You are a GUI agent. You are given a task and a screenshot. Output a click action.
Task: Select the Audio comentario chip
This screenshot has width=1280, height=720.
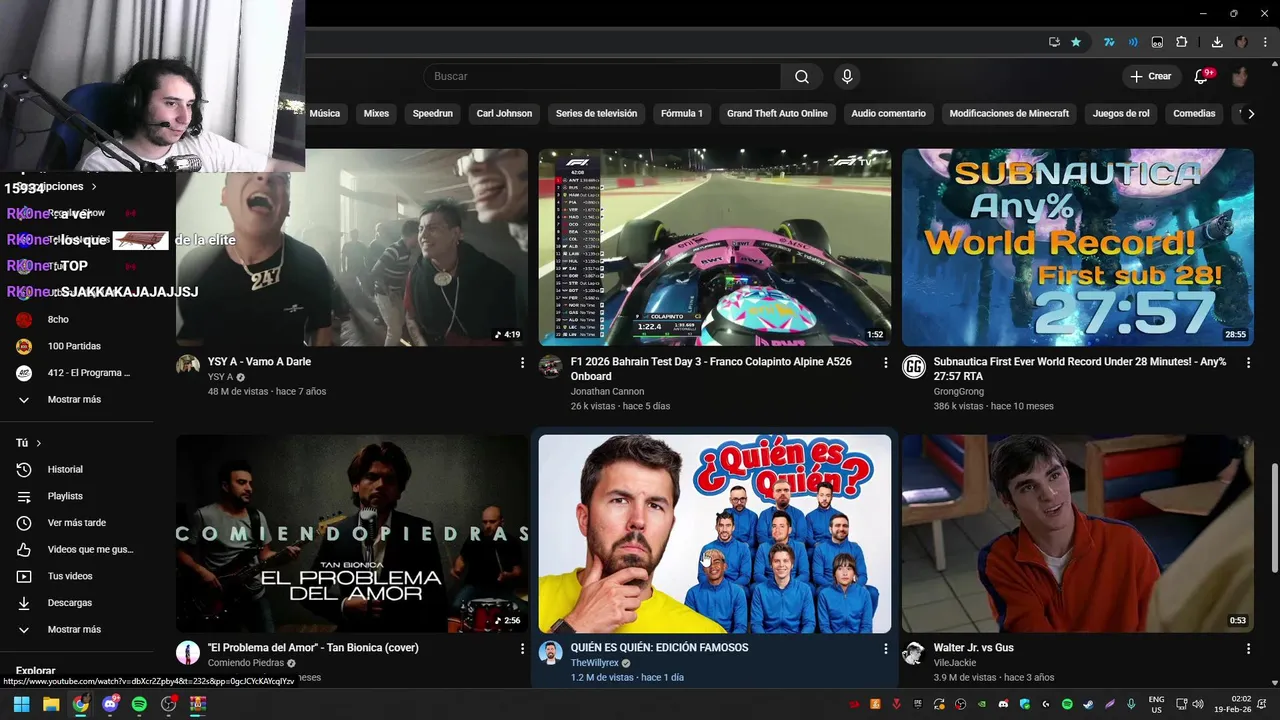pyautogui.click(x=888, y=114)
